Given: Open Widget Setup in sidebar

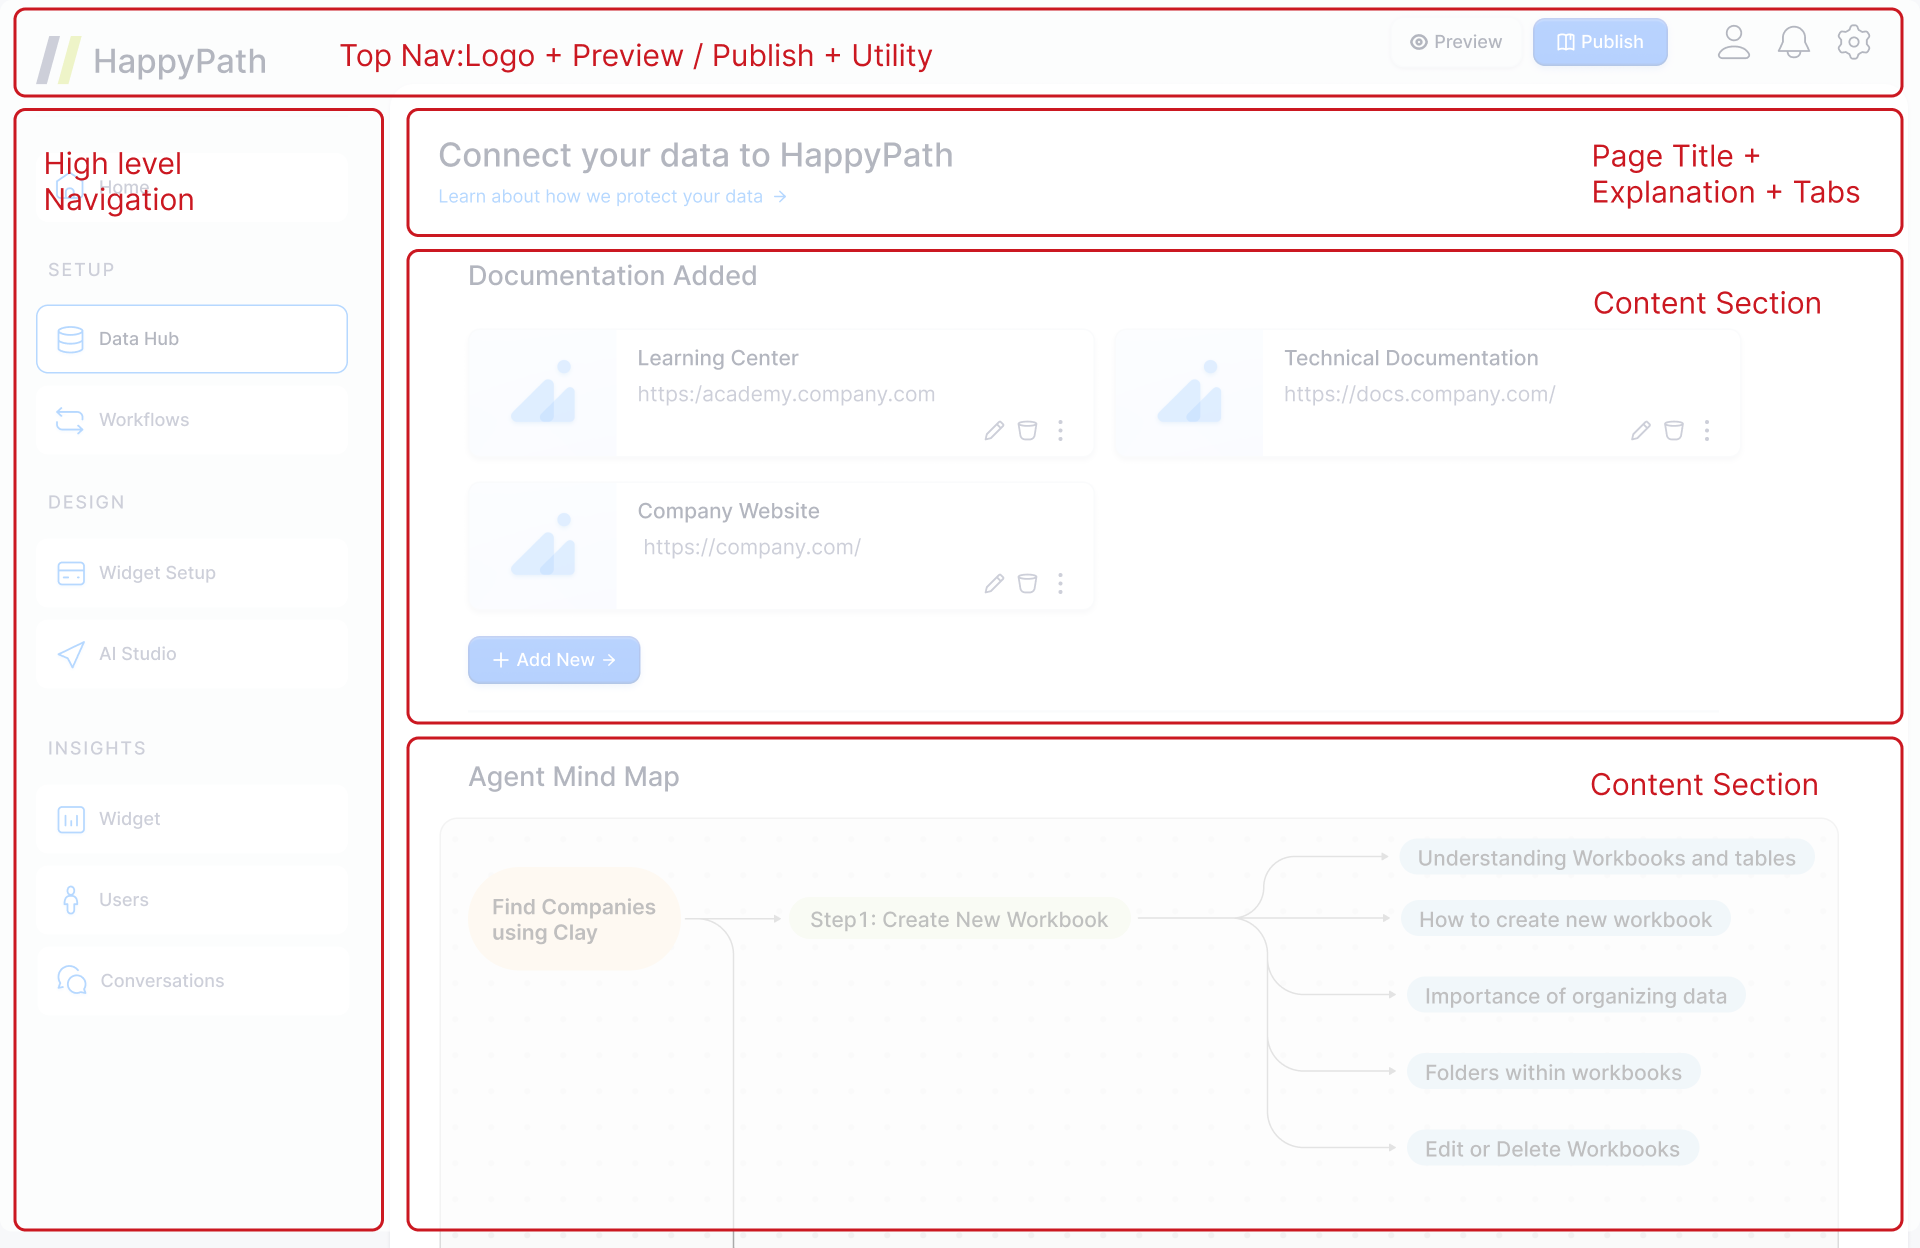Looking at the screenshot, I should (x=192, y=573).
